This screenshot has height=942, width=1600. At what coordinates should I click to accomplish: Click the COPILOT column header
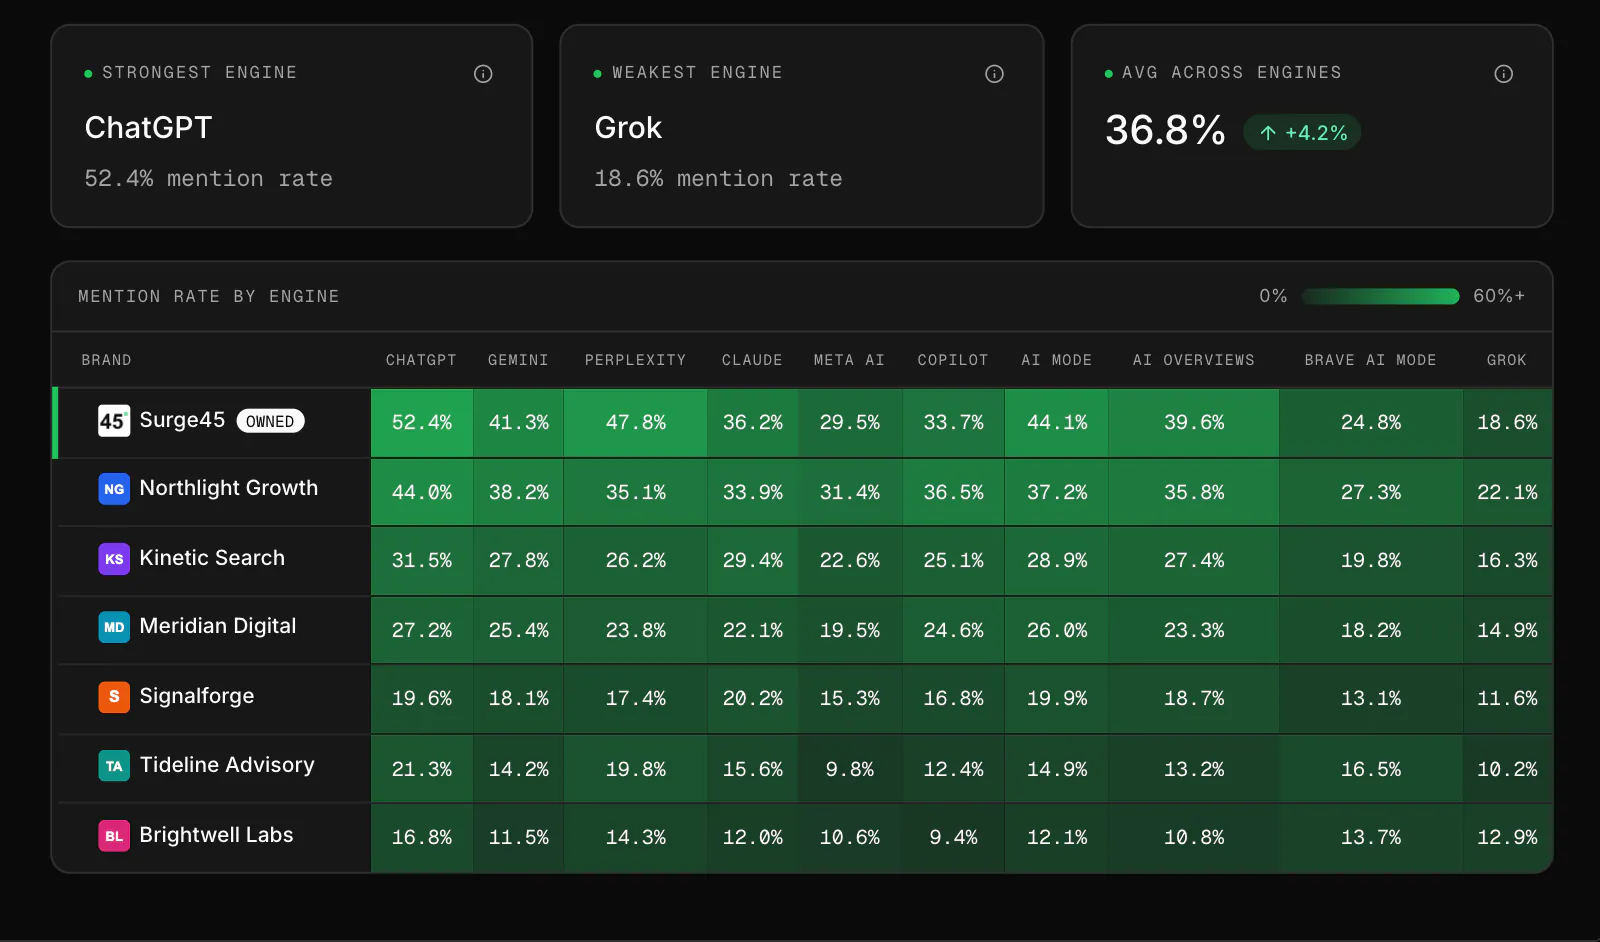click(x=953, y=360)
